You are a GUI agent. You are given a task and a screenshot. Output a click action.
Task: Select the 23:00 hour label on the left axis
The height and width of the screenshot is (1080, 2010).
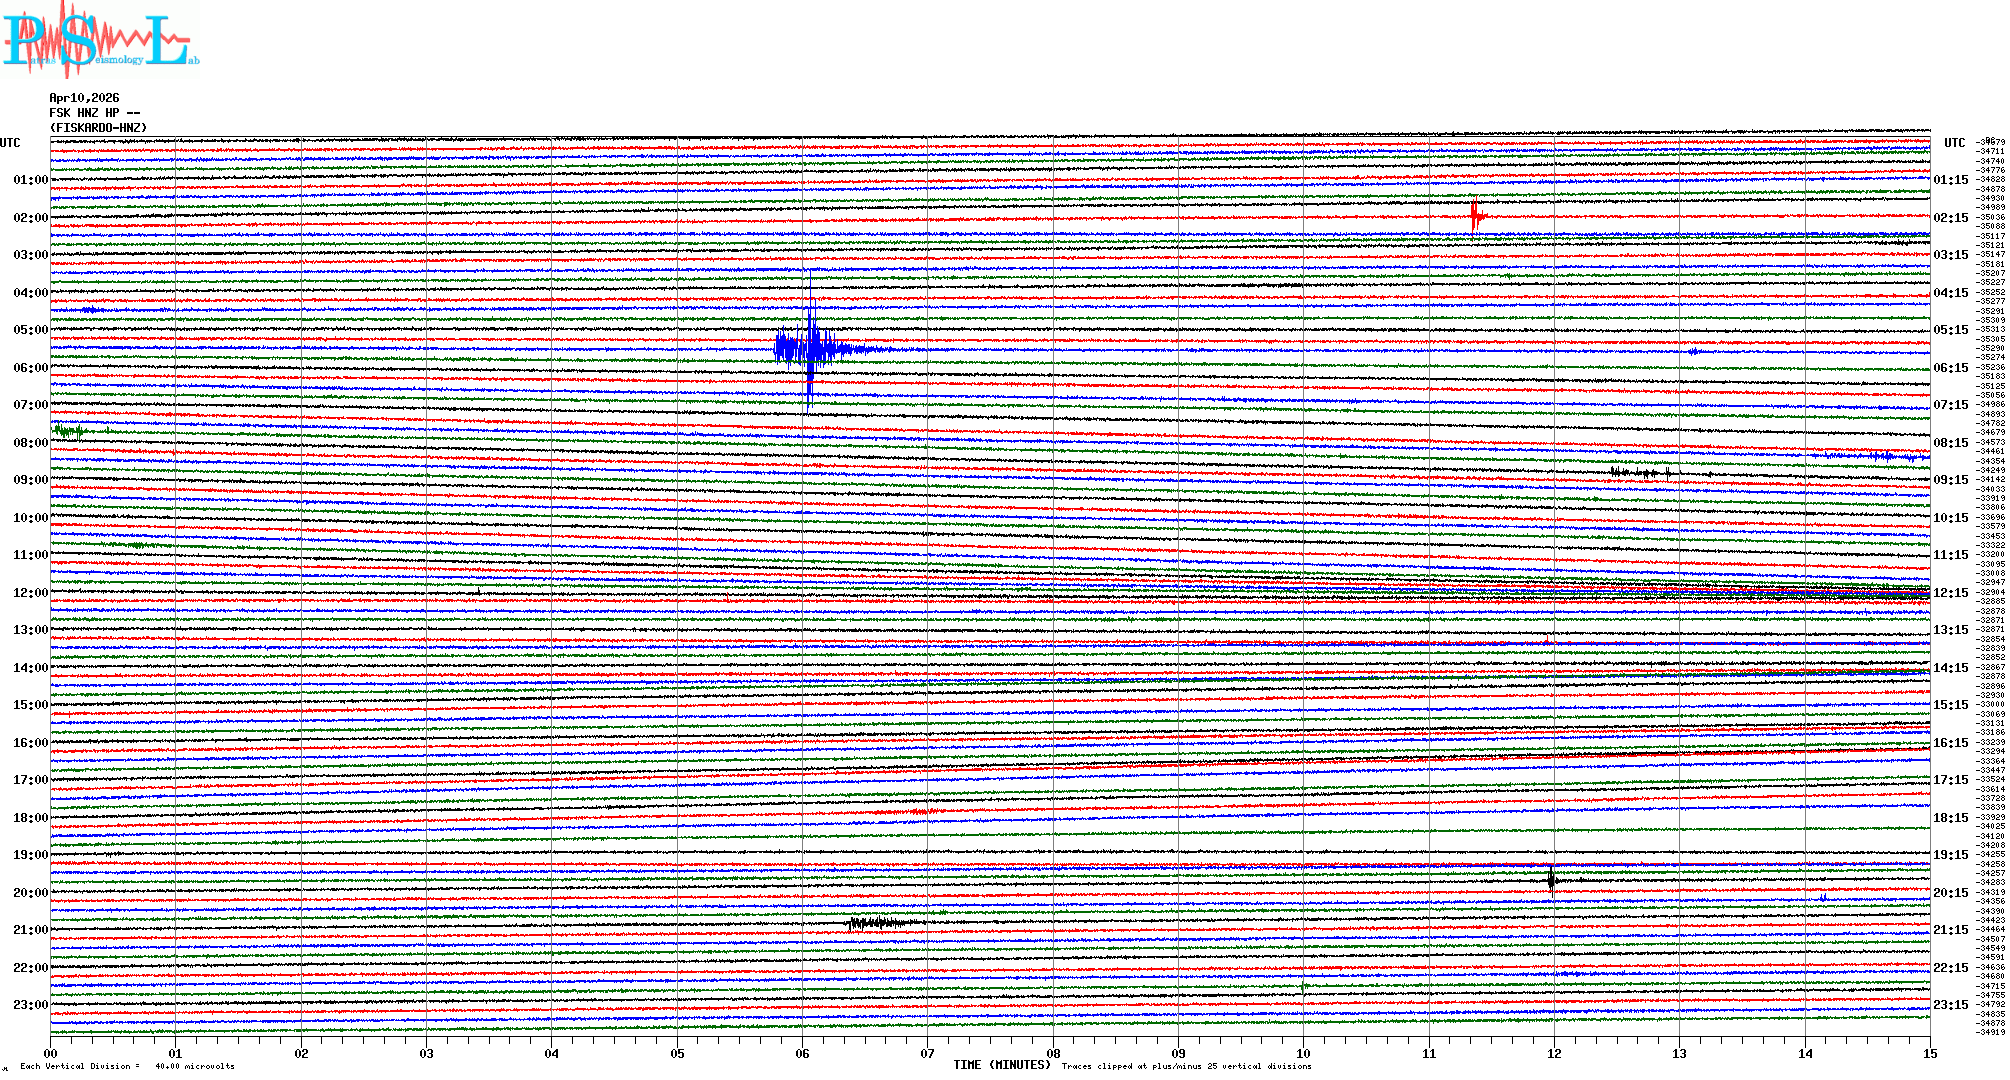(x=30, y=1005)
